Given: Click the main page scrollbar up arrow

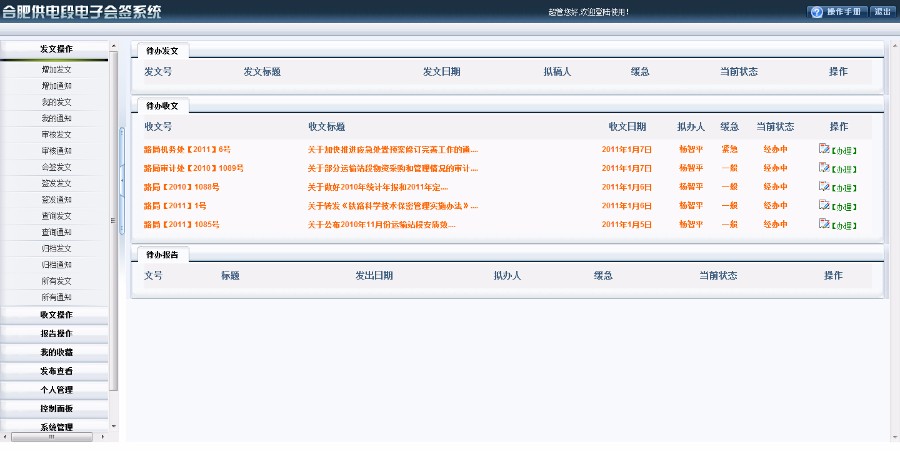Looking at the screenshot, I should 895,45.
